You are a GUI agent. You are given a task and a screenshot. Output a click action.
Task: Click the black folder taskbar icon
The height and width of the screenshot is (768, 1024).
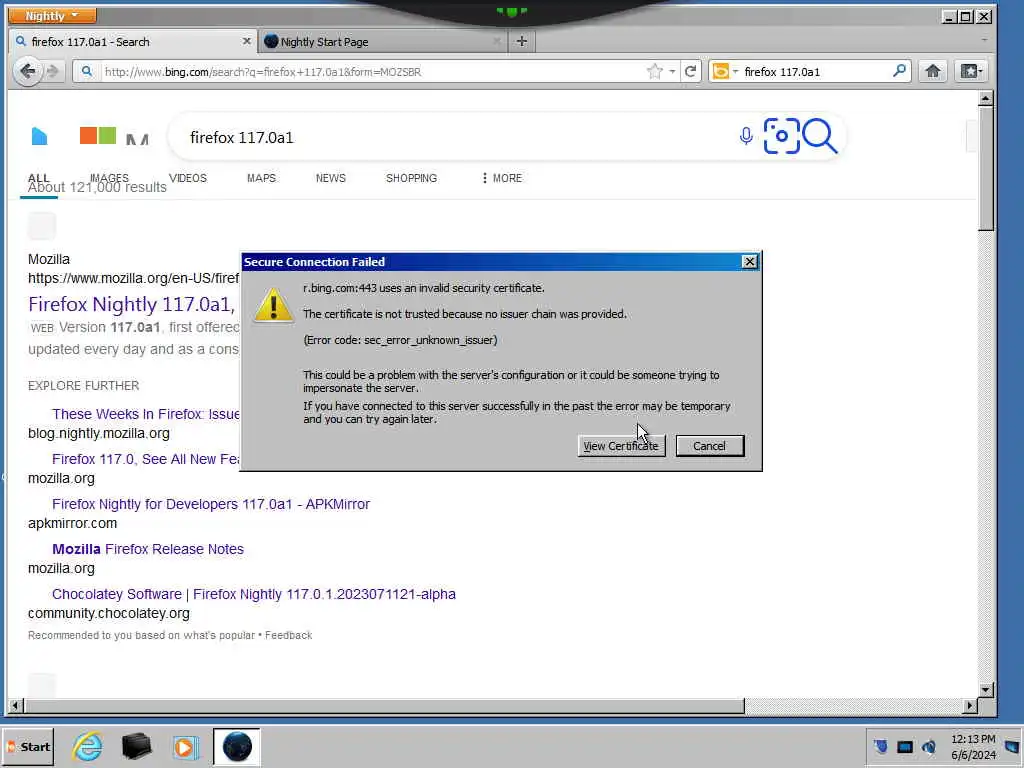[136, 746]
